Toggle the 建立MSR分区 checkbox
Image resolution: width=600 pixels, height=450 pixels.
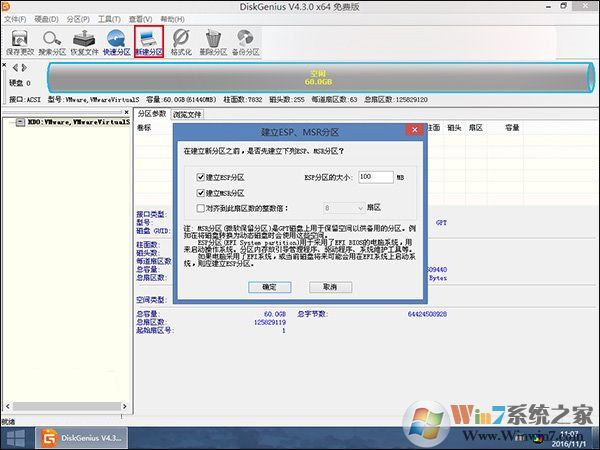pos(202,192)
